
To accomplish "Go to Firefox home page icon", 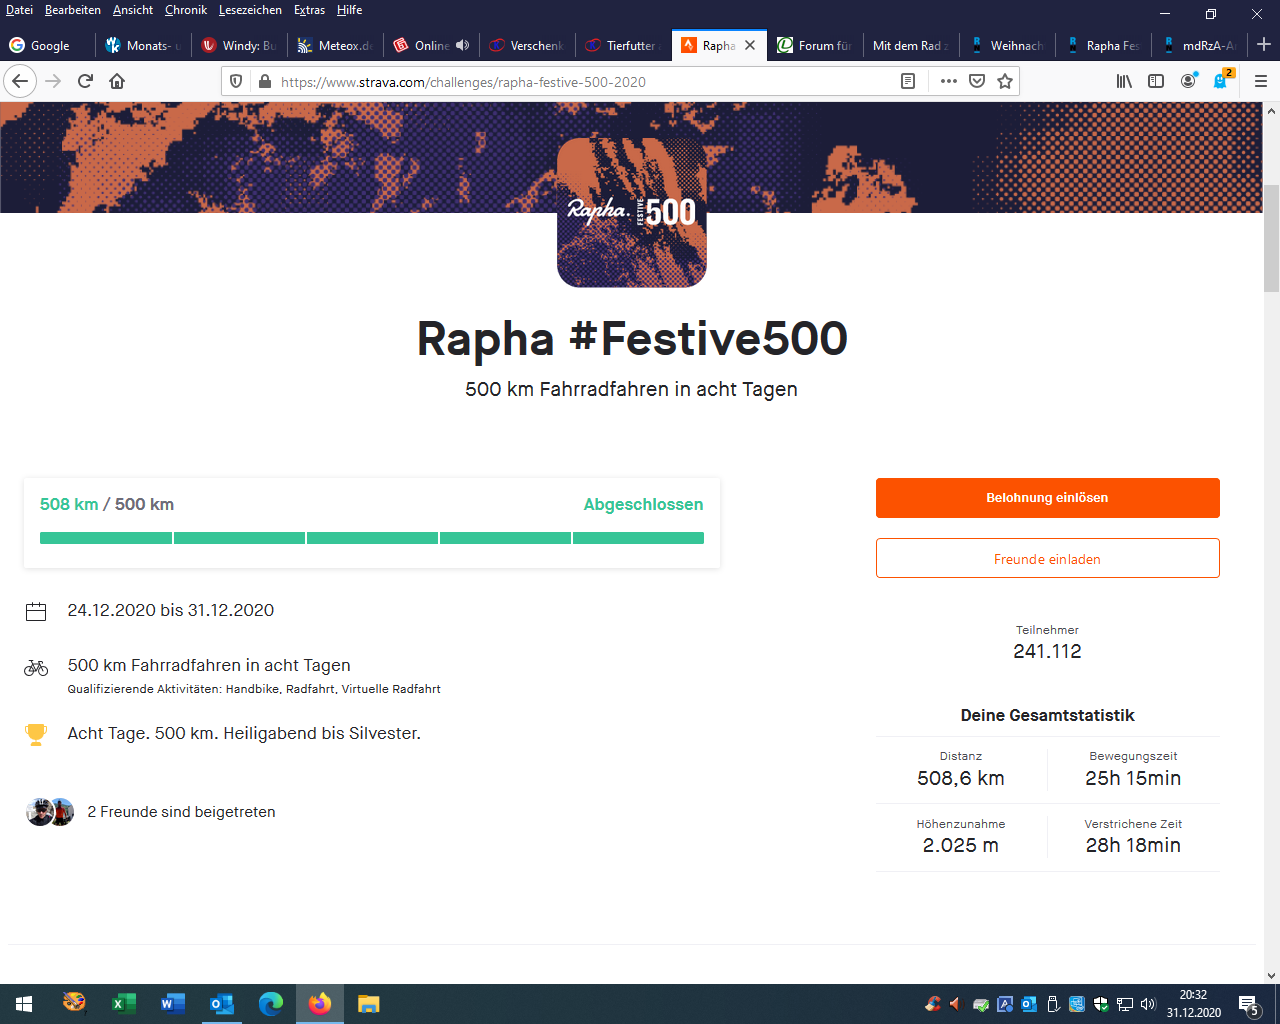I will [117, 81].
